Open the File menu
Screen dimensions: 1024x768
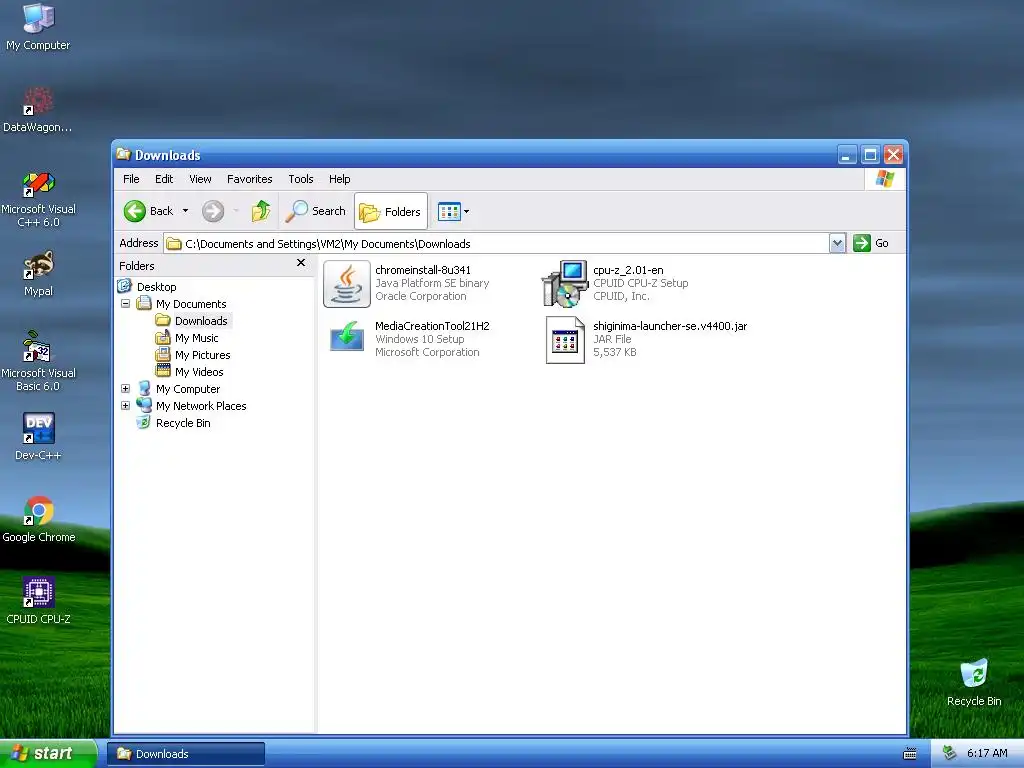tap(131, 179)
